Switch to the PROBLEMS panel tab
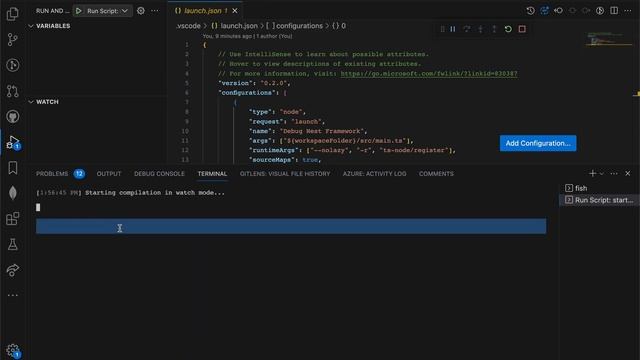The image size is (640, 360). tap(60, 174)
